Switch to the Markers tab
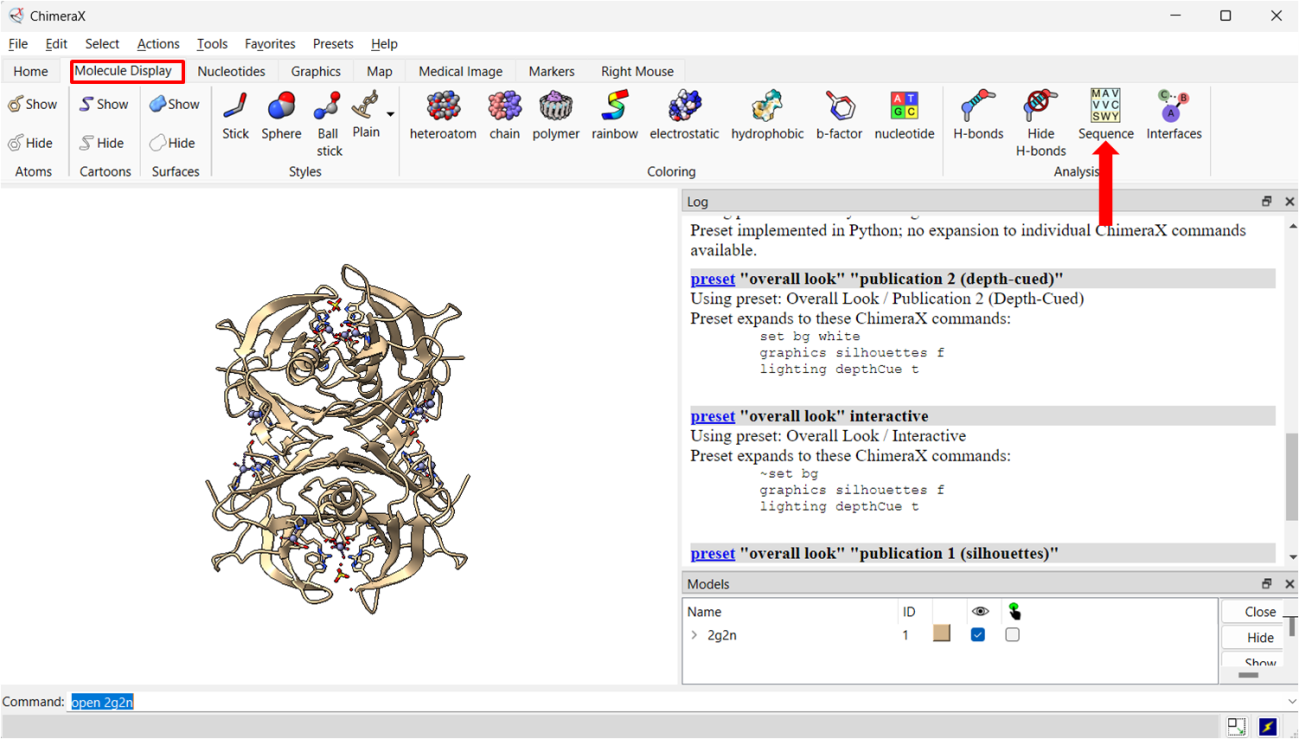 [x=552, y=71]
